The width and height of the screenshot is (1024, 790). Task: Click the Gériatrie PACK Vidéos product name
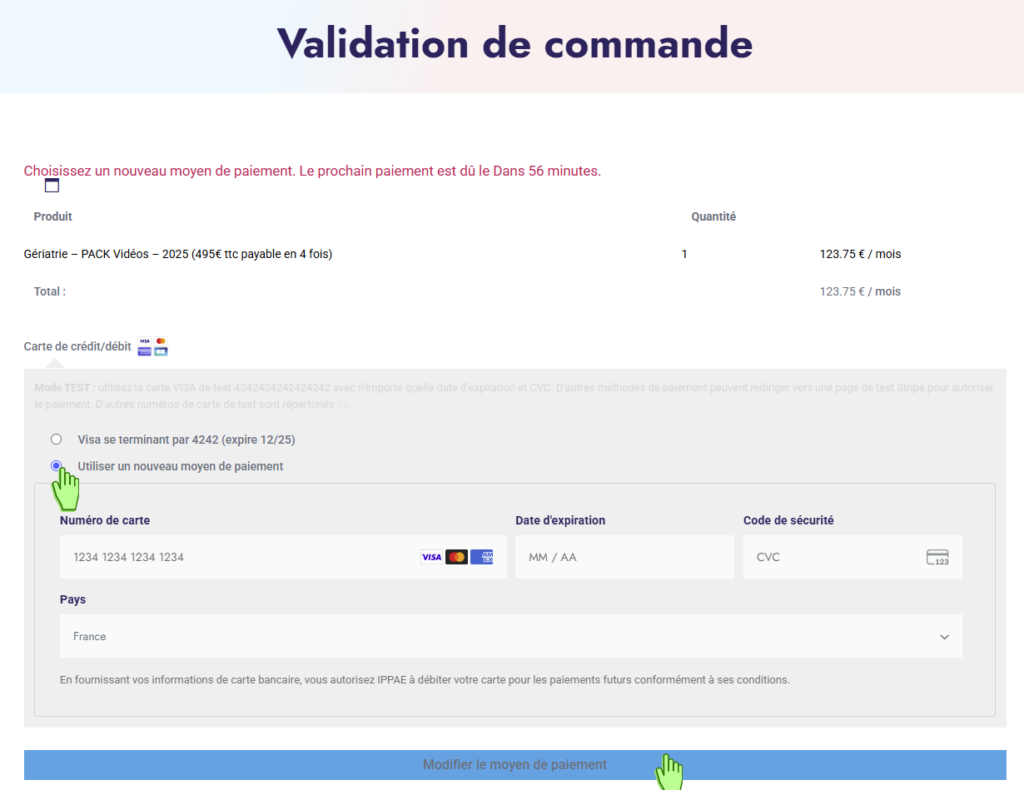178,254
